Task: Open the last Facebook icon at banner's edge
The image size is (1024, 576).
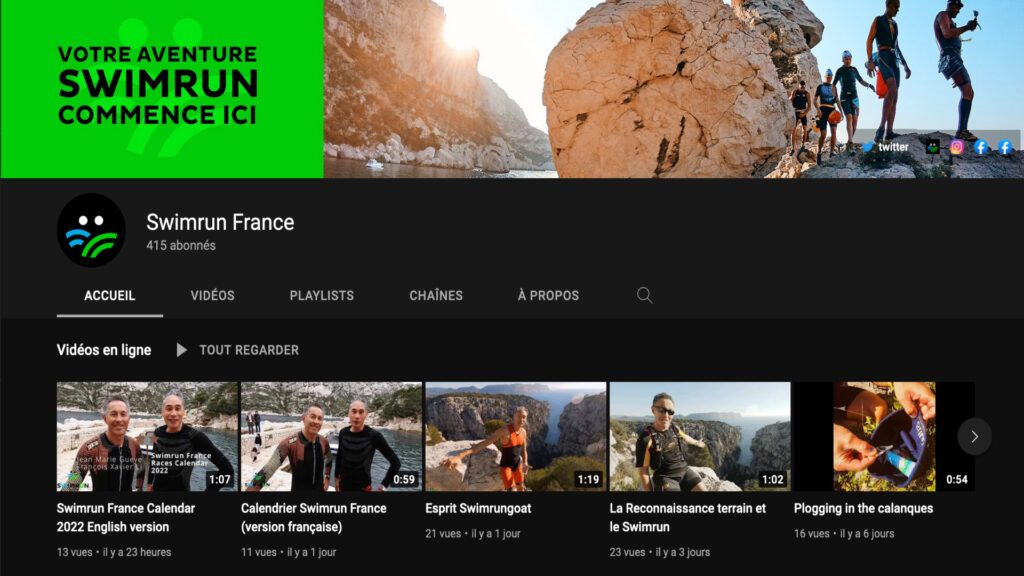Action: pos(1005,147)
